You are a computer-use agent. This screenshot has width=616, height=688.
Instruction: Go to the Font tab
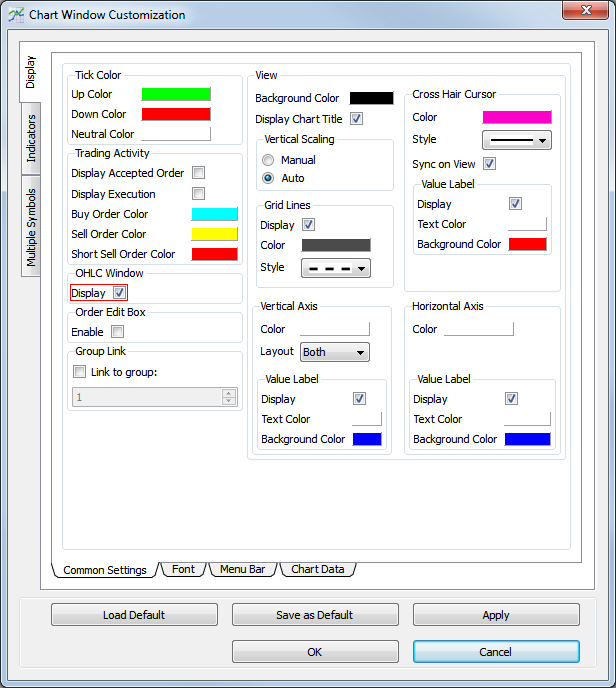[x=183, y=569]
